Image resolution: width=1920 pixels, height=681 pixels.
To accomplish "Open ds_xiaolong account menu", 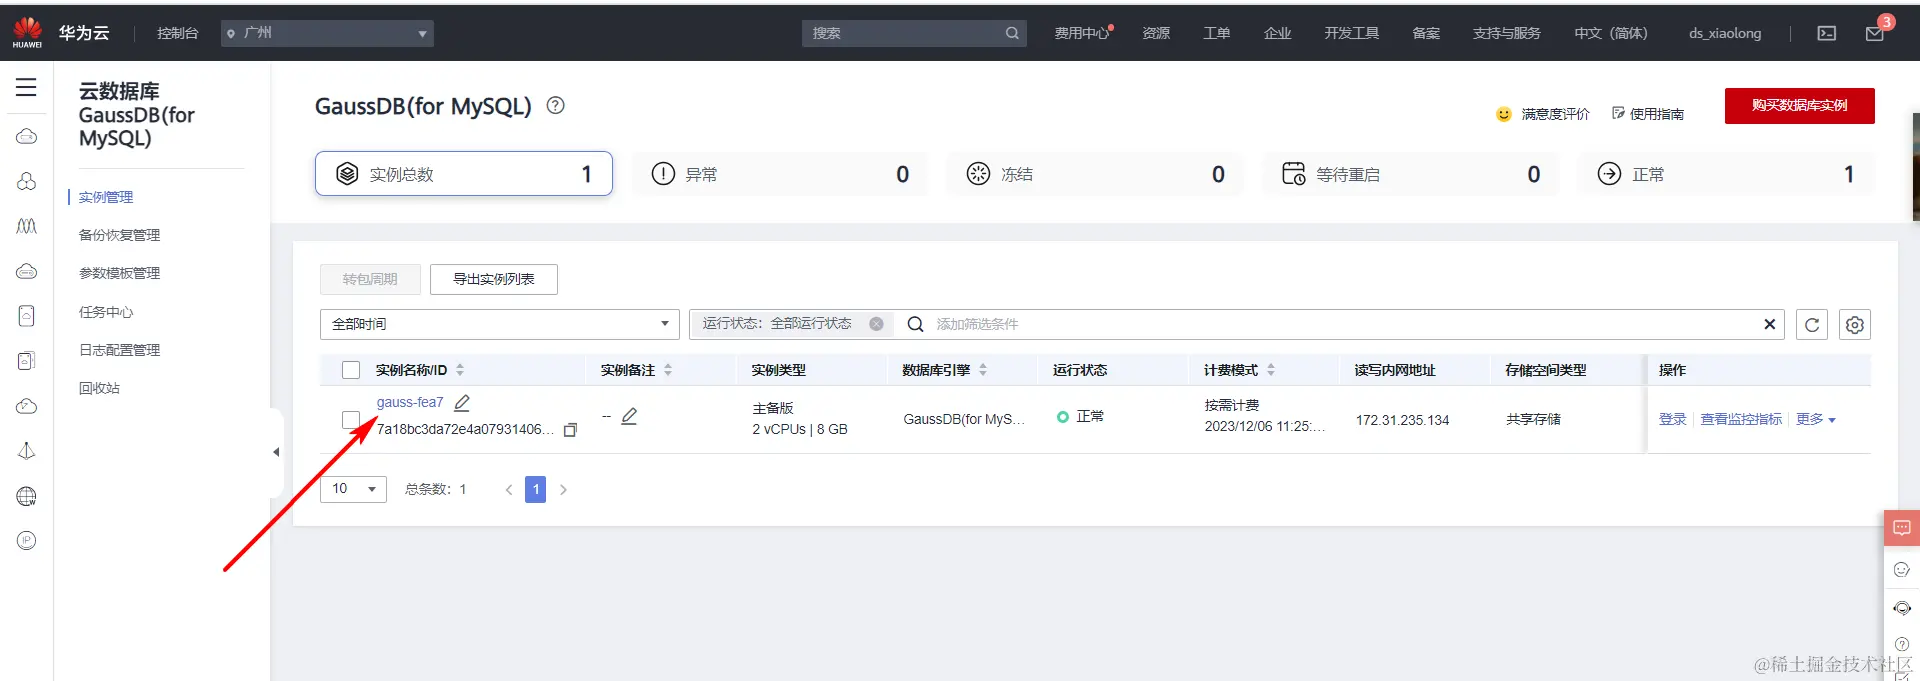I will click(1725, 33).
